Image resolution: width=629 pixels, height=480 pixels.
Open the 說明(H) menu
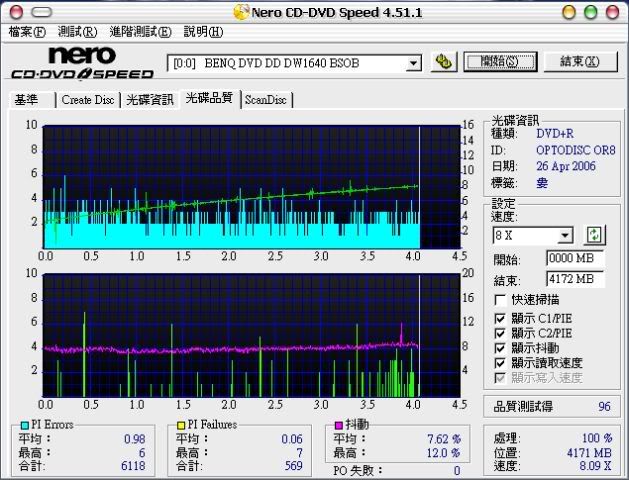point(203,32)
